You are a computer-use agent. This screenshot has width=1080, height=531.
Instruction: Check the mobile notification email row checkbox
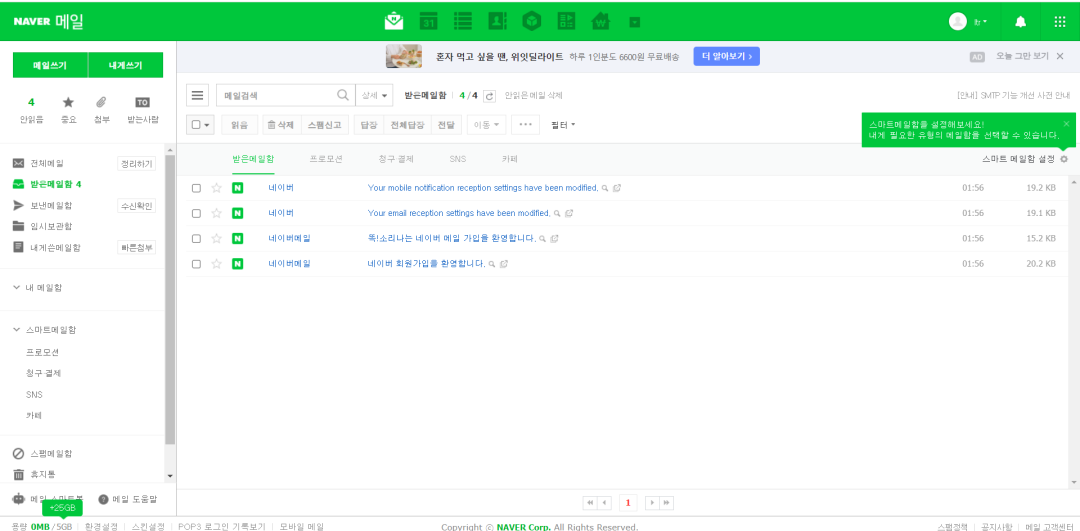click(x=196, y=188)
